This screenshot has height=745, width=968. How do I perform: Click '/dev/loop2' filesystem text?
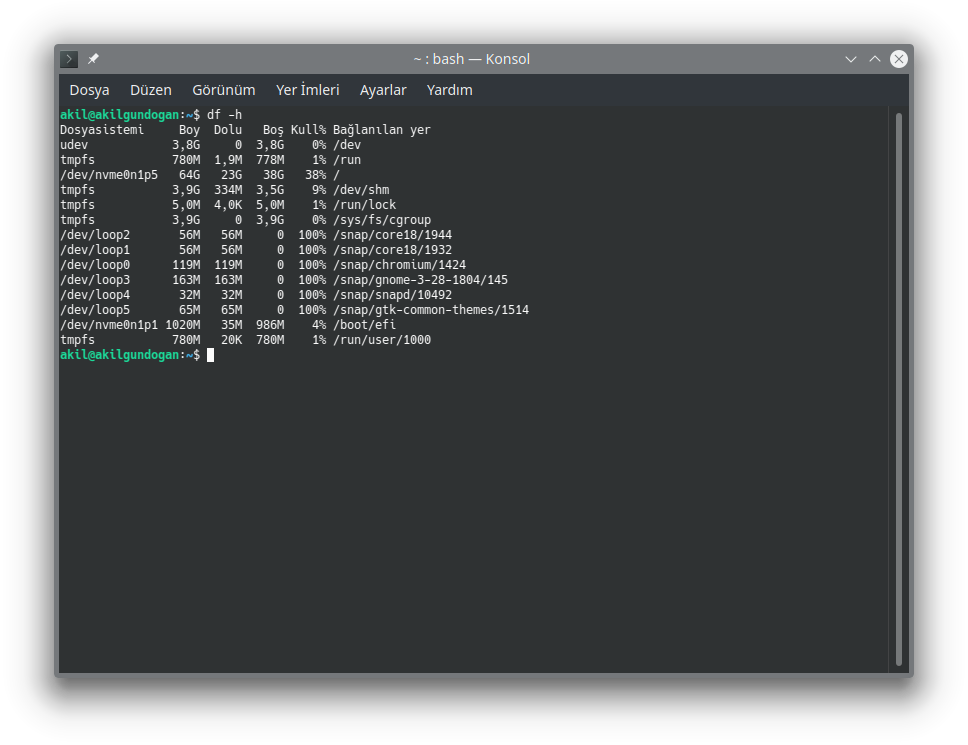tap(95, 235)
